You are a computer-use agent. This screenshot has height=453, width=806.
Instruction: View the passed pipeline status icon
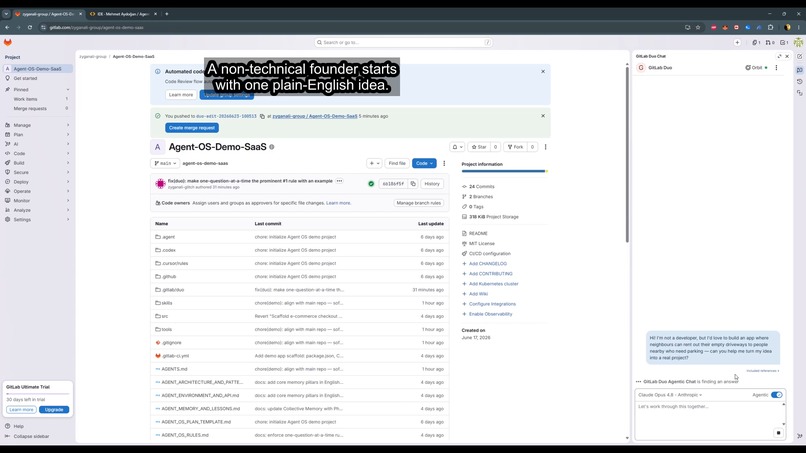point(371,184)
